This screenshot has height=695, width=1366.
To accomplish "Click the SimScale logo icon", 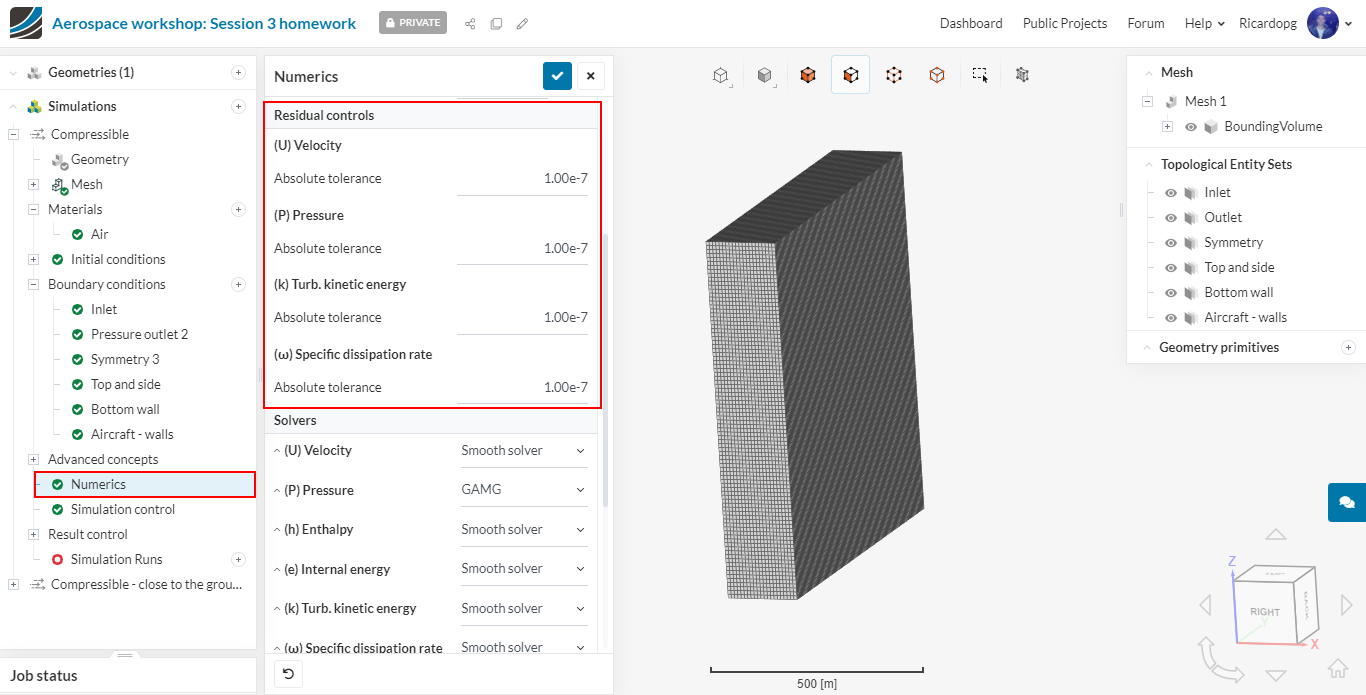I will click(x=26, y=23).
